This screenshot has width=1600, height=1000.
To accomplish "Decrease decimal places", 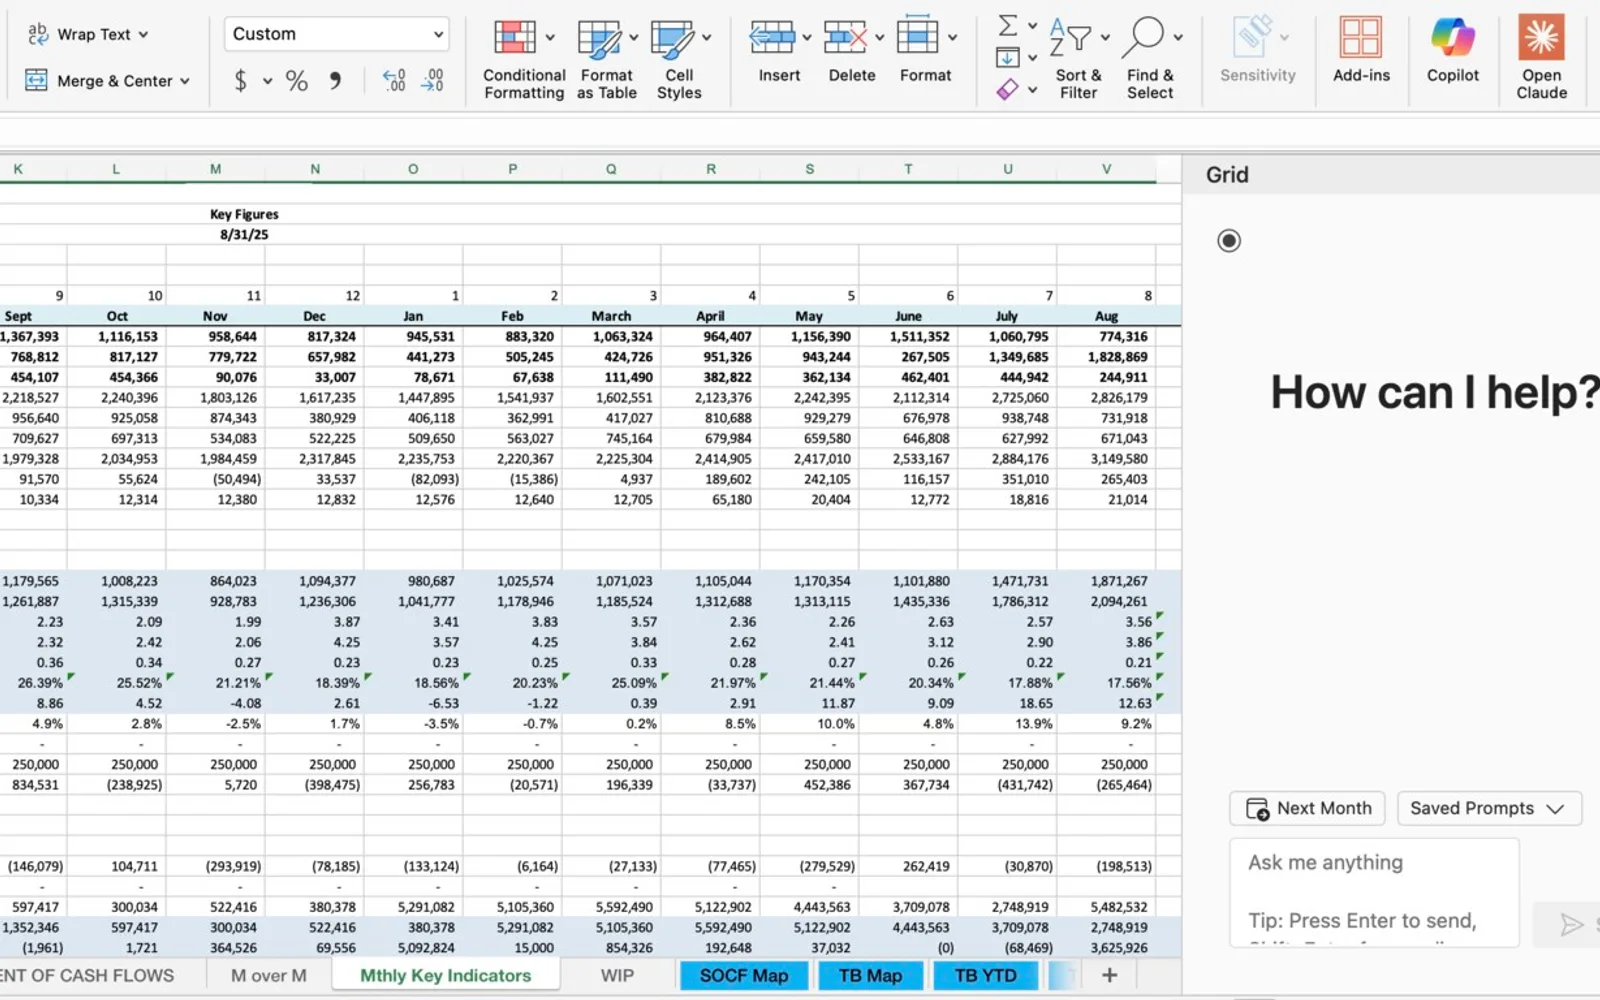I will (x=432, y=81).
